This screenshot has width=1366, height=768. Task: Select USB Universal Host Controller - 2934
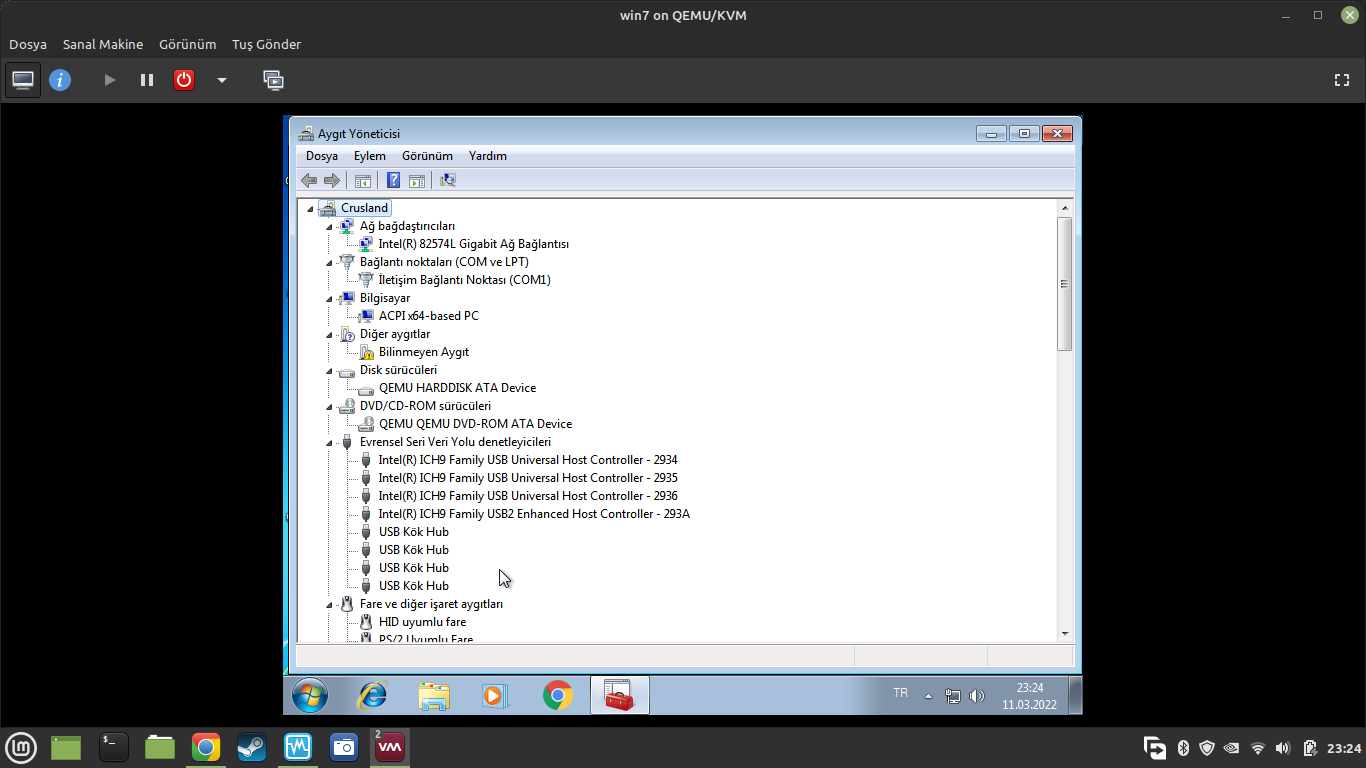[x=528, y=460]
